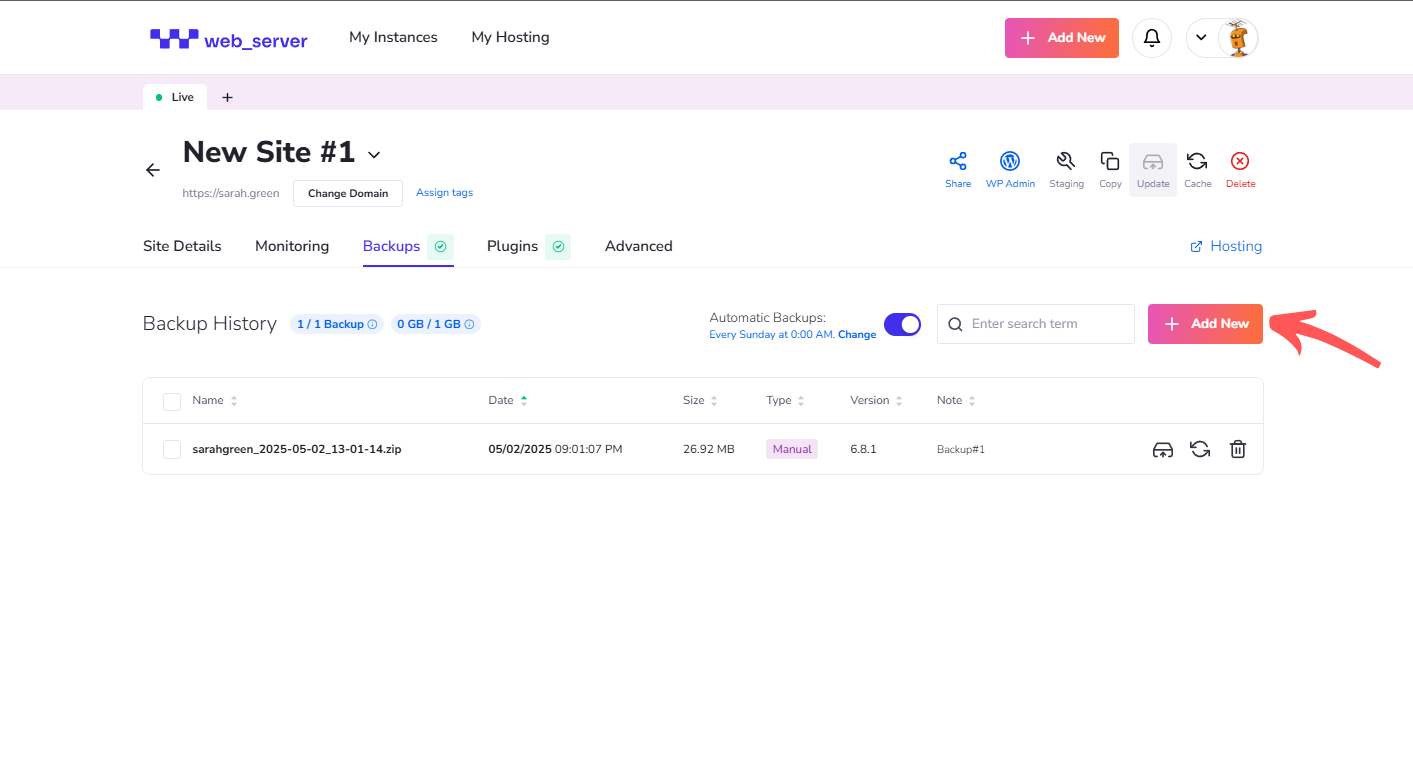The image size is (1413, 781).
Task: Delete the sarahgreen backup with trash icon
Action: pos(1238,449)
